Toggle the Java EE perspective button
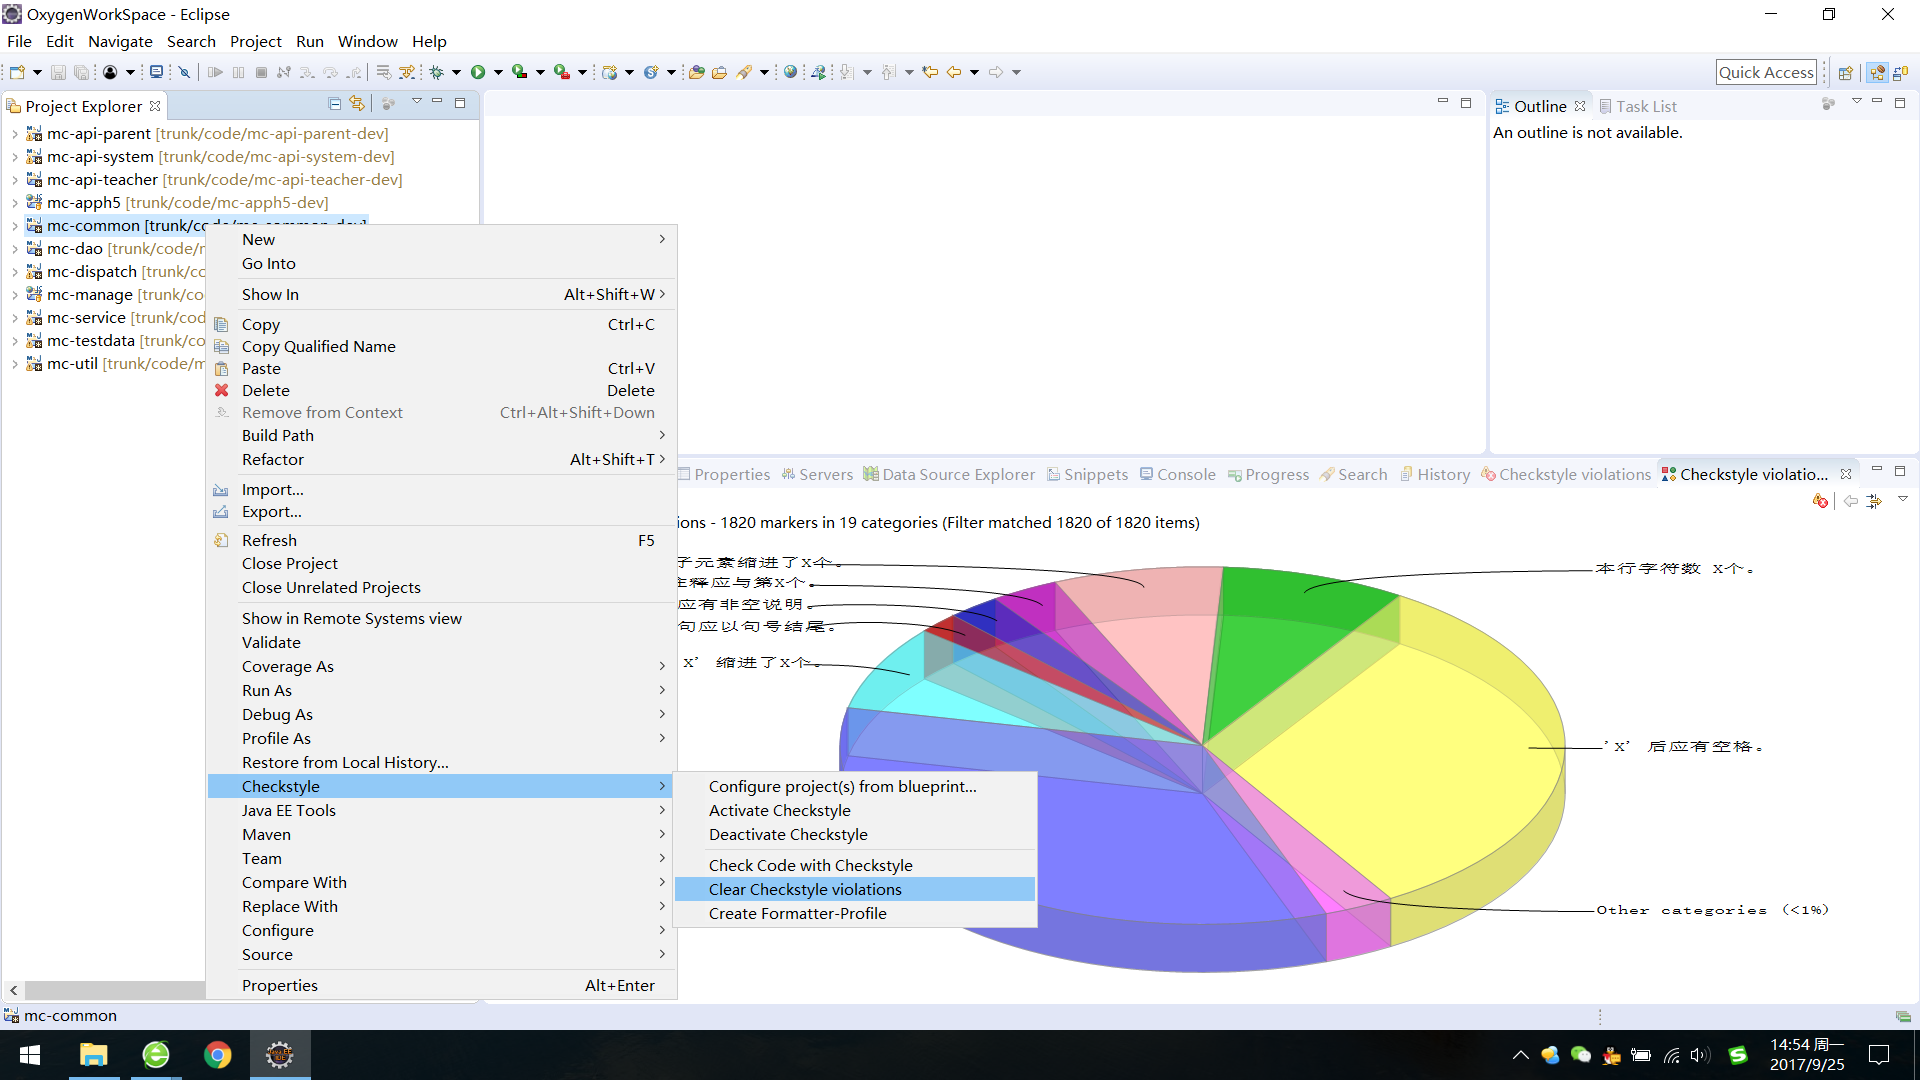The image size is (1920, 1080). pos(1877,72)
